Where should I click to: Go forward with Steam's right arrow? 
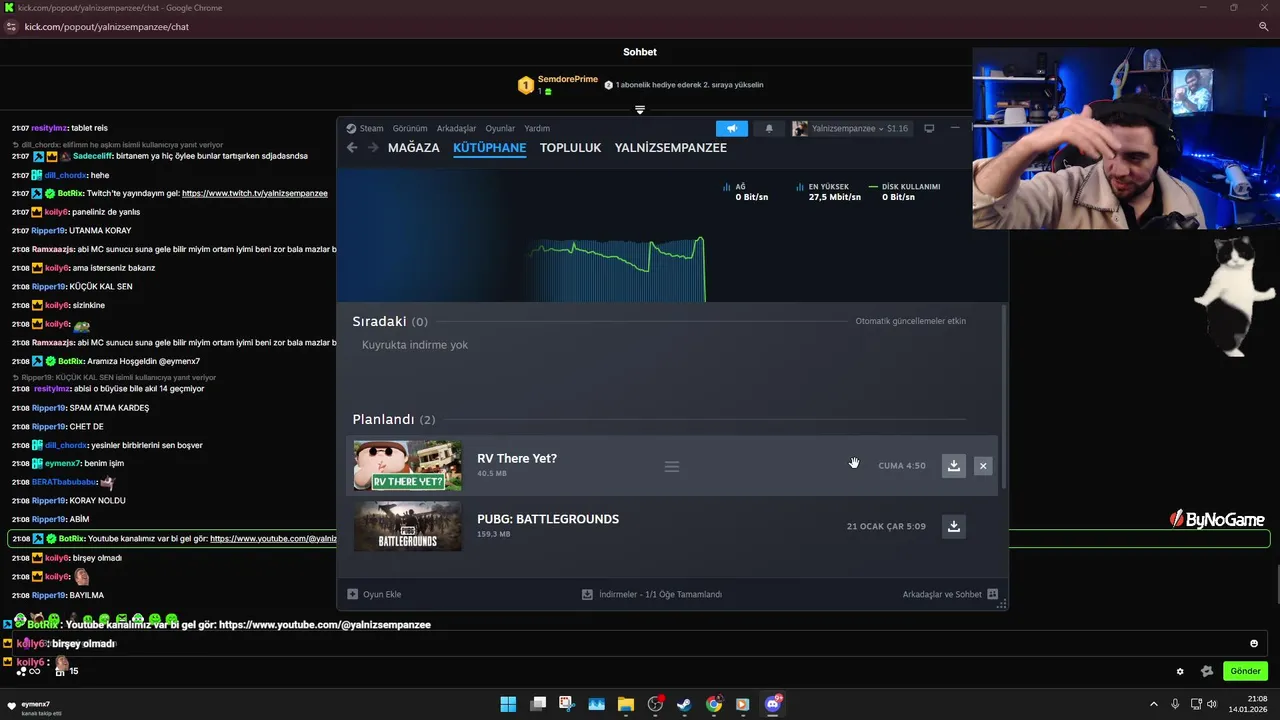pos(373,148)
